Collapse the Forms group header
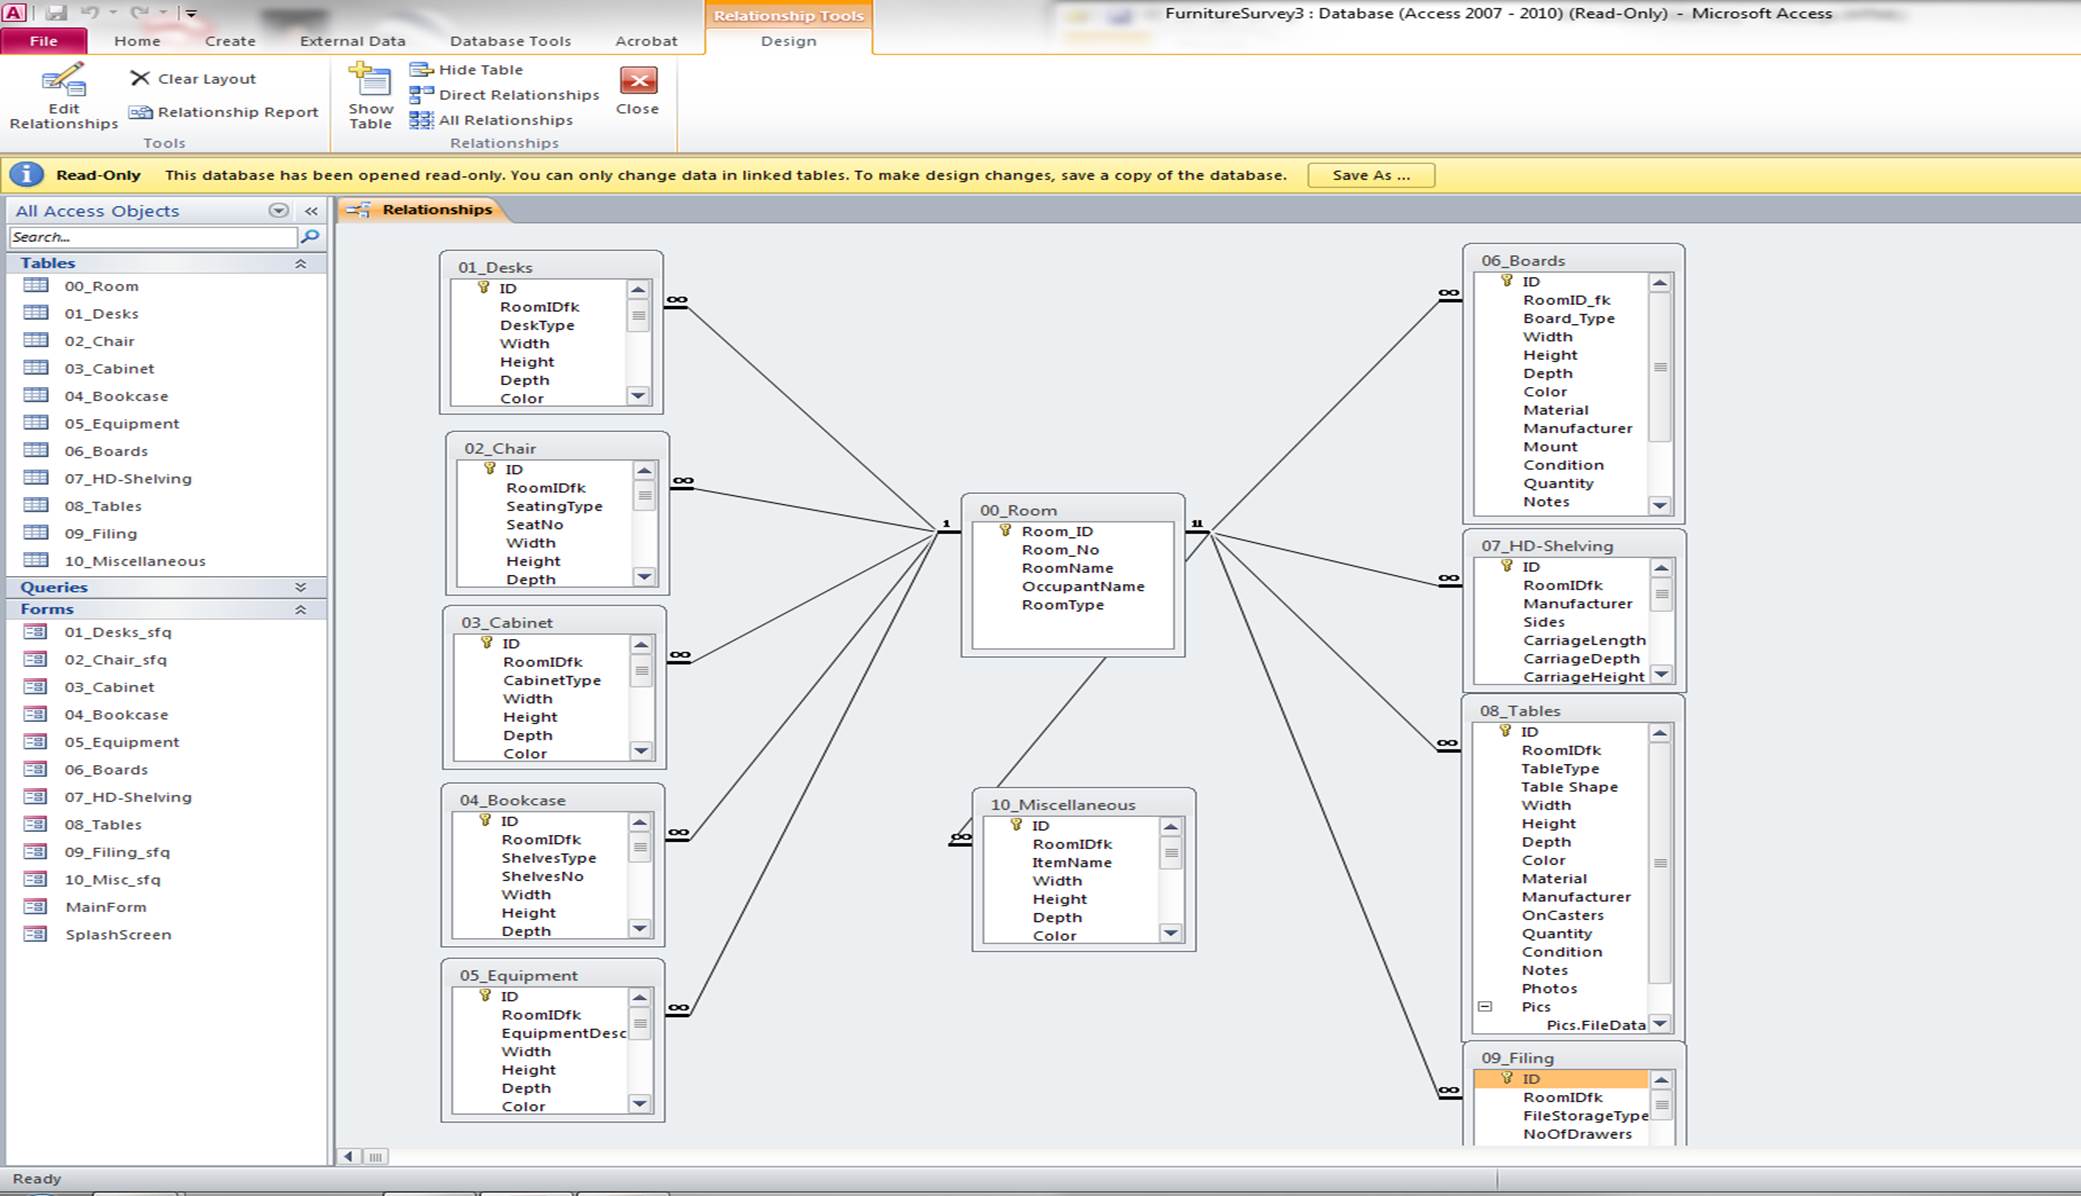2081x1196 pixels. (300, 610)
